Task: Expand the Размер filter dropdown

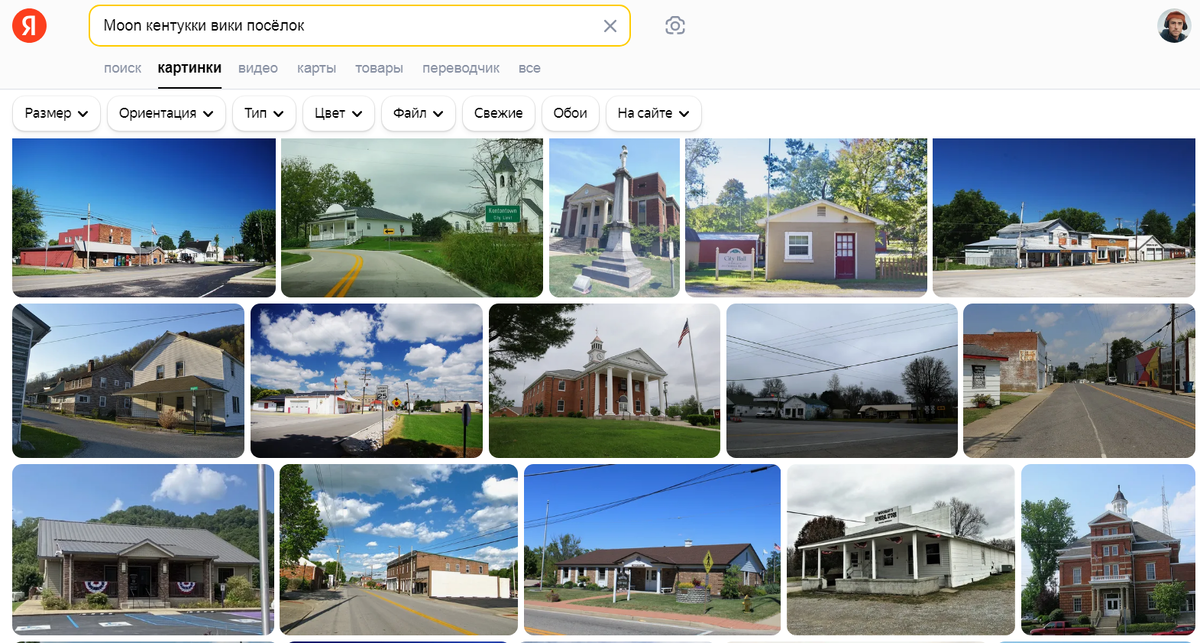Action: [x=56, y=113]
